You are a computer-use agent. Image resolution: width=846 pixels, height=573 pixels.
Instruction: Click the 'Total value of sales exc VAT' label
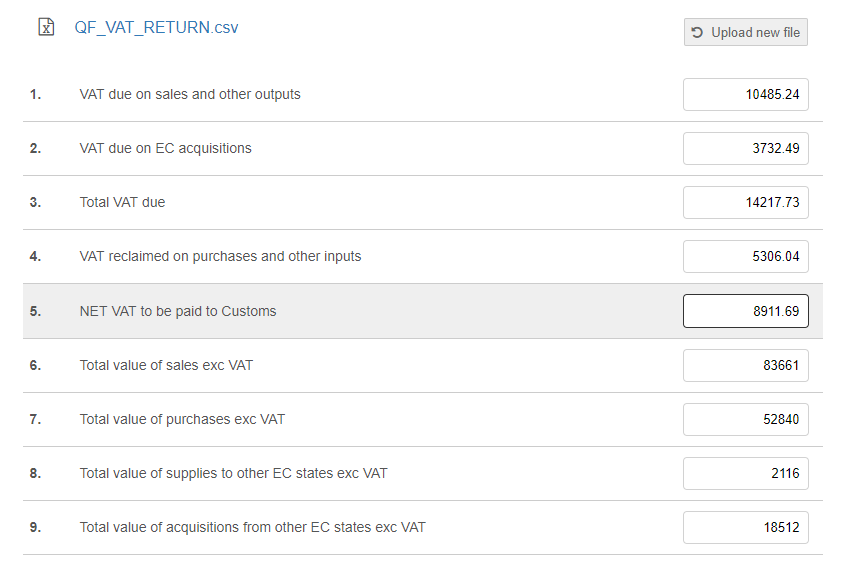coord(166,366)
